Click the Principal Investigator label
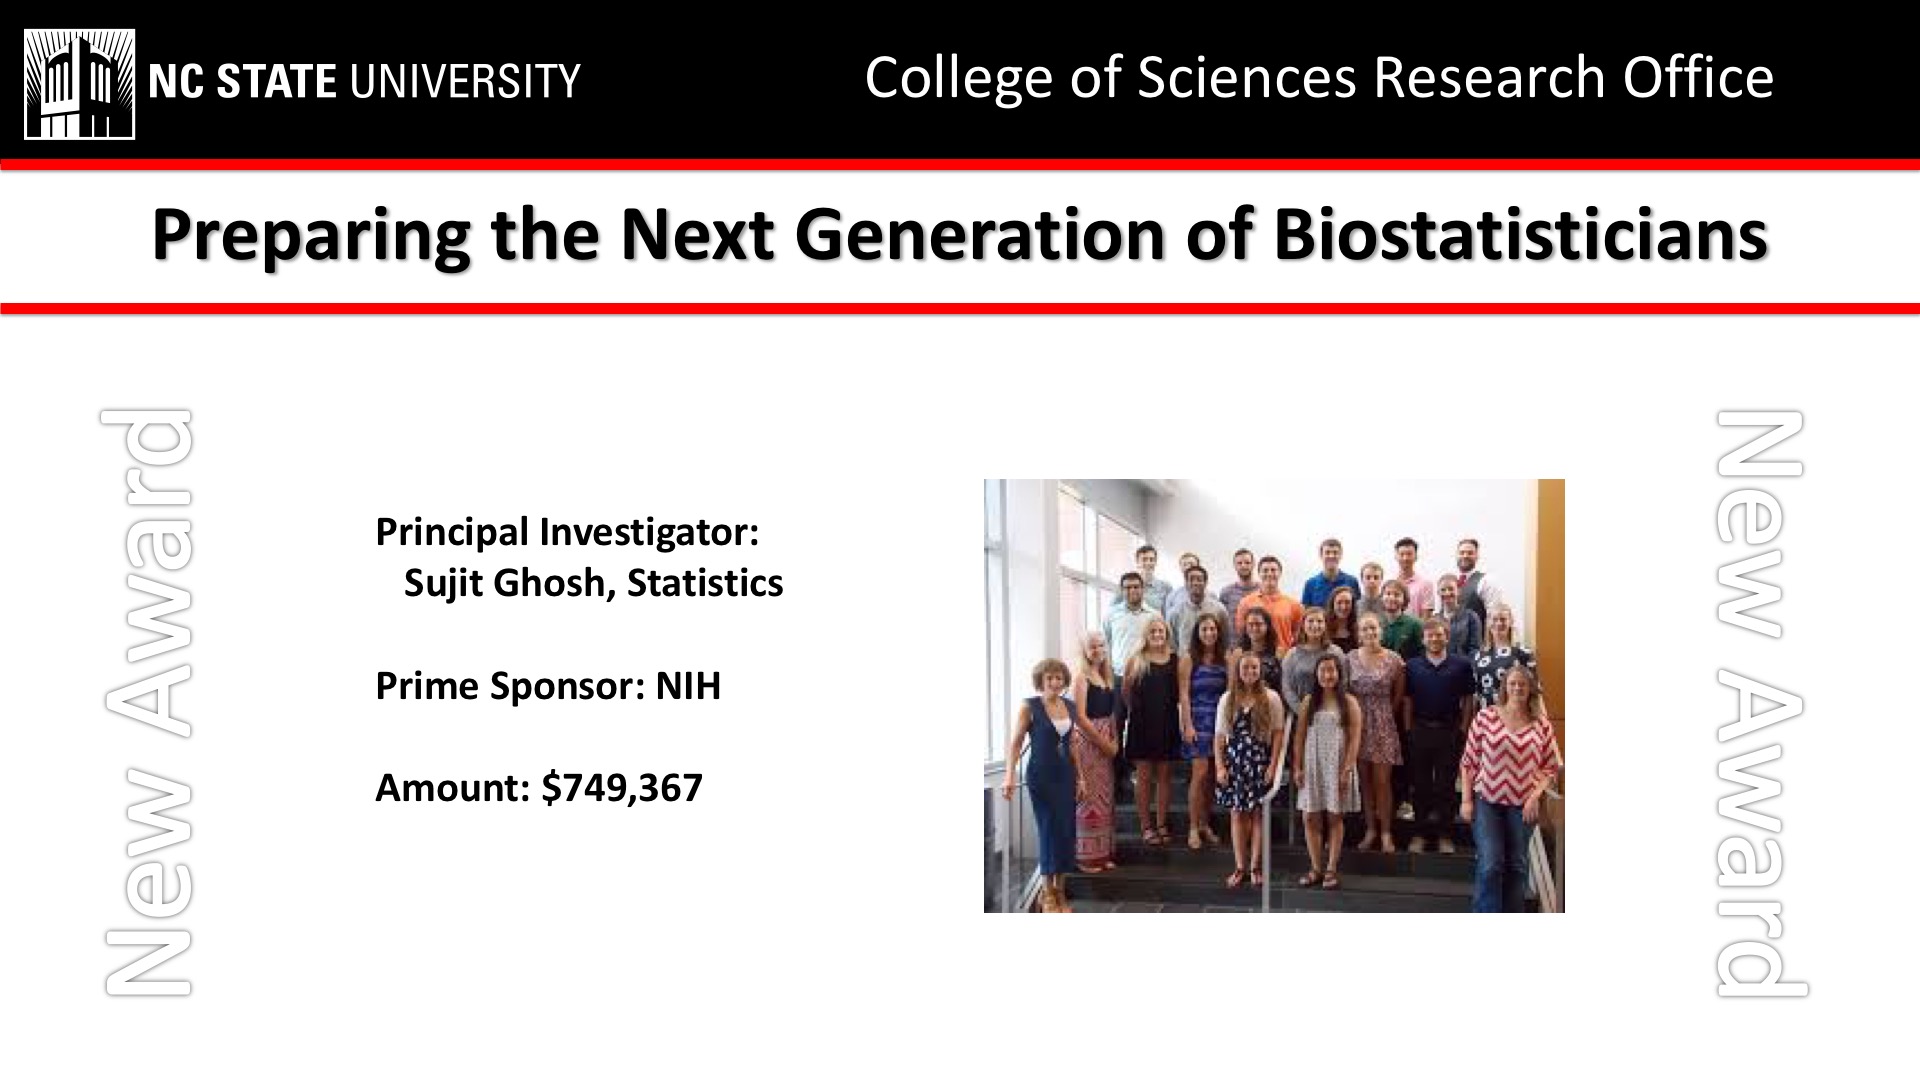1920x1080 pixels. 567,532
